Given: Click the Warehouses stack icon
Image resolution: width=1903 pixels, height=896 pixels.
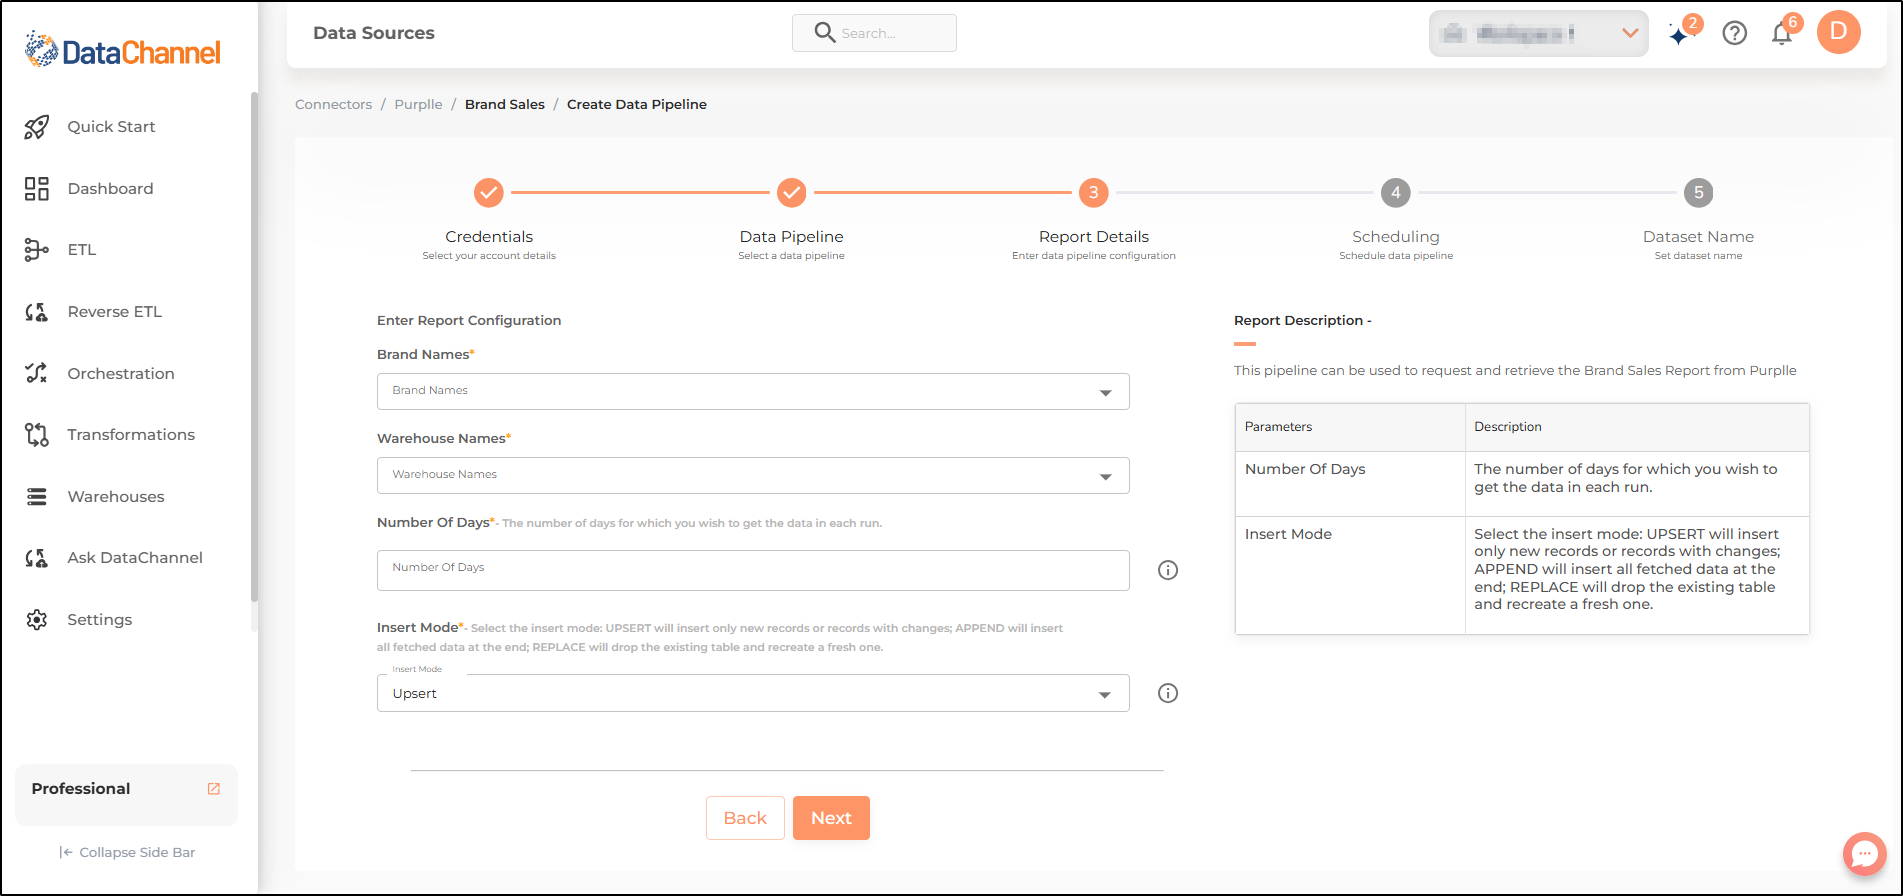Looking at the screenshot, I should point(37,497).
